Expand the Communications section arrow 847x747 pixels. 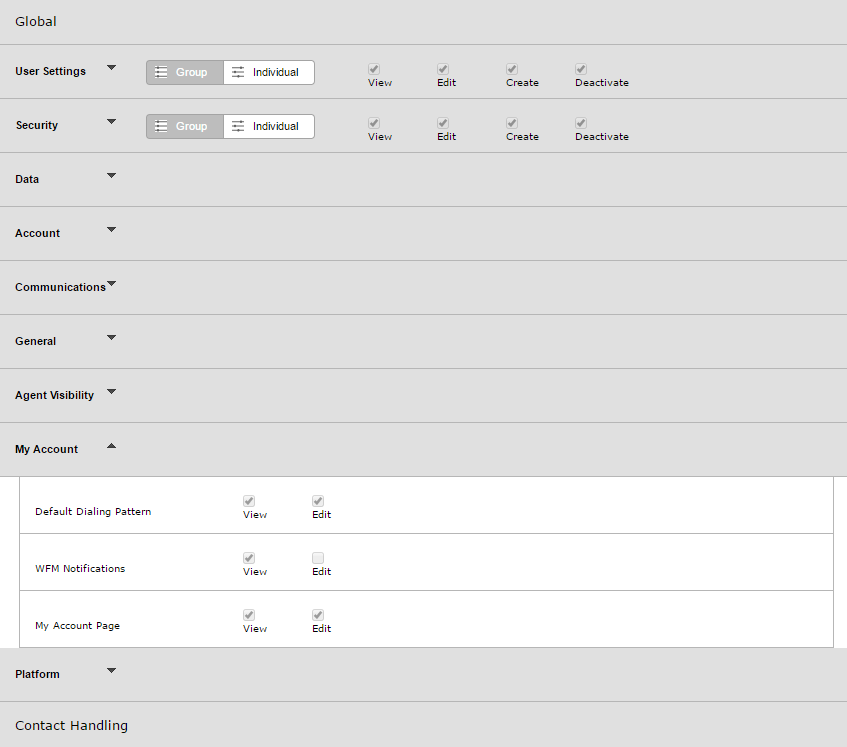(x=111, y=284)
